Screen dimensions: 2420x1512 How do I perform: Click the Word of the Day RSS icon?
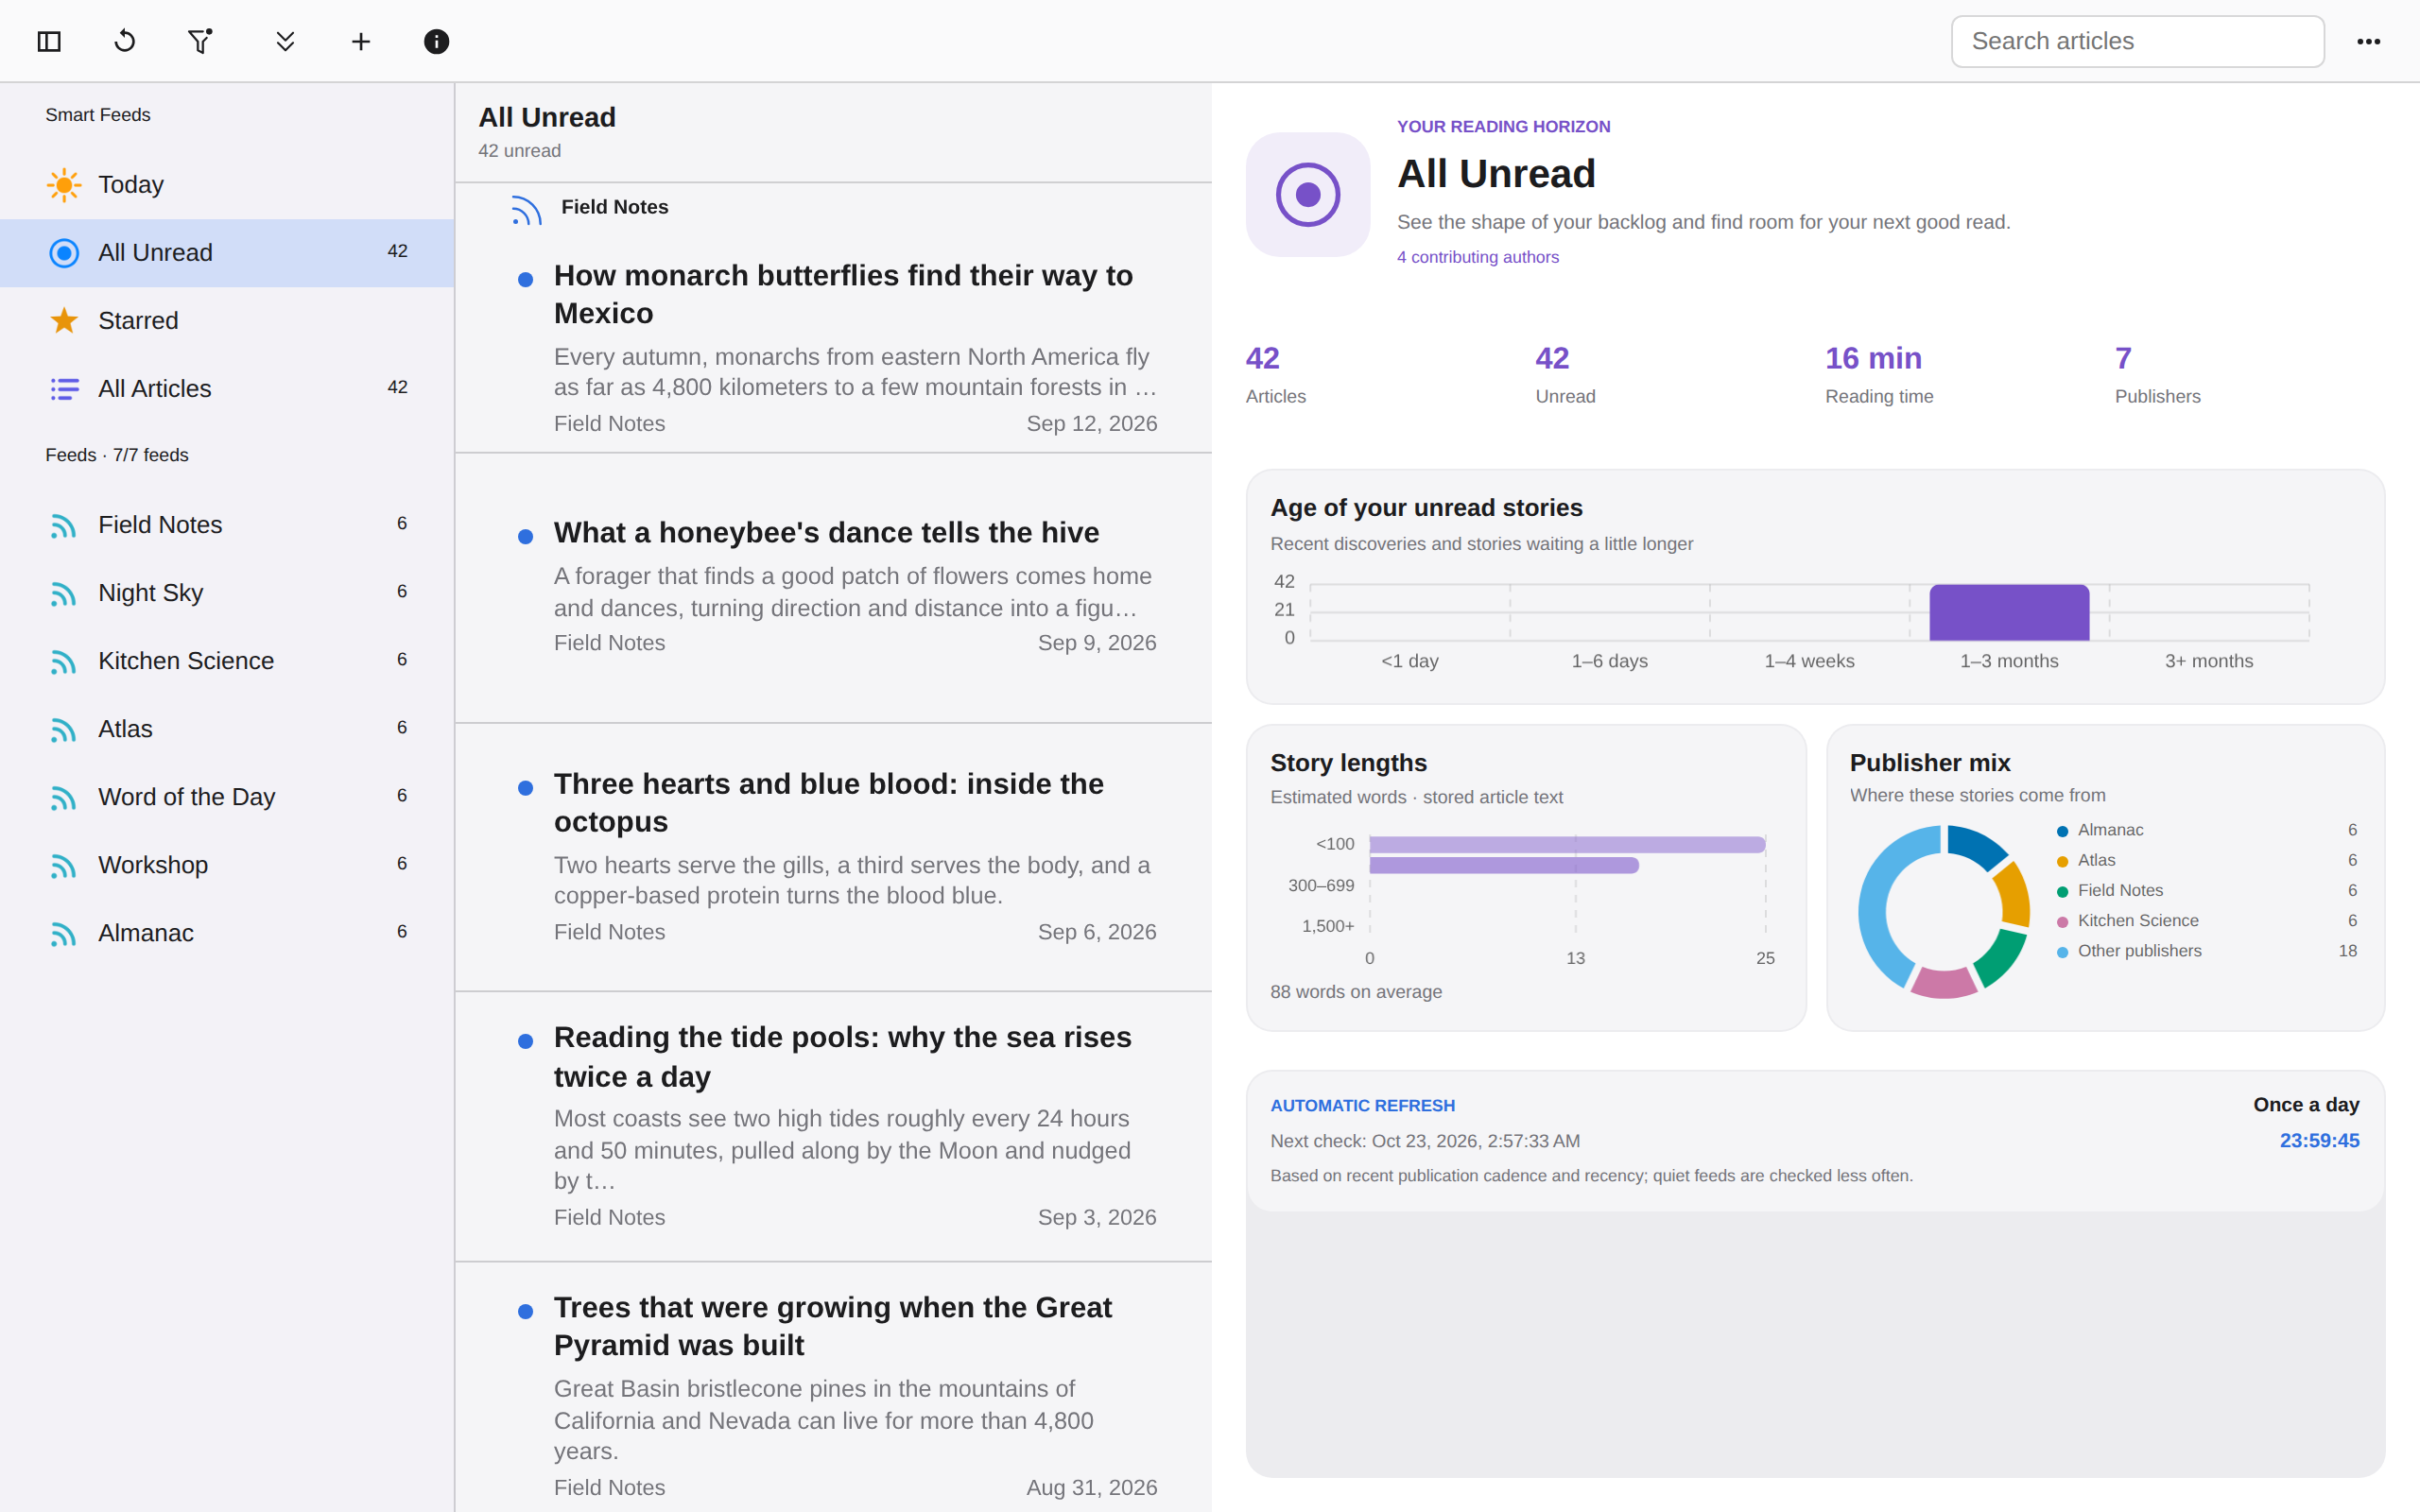[64, 797]
